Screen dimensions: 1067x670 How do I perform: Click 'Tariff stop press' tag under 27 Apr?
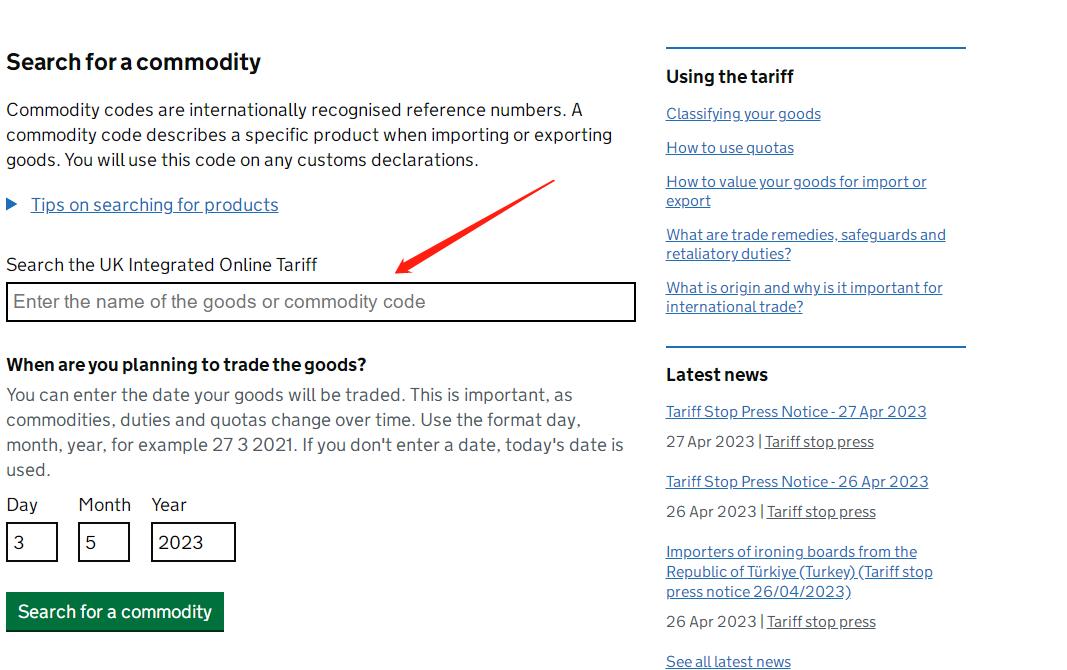(x=819, y=442)
